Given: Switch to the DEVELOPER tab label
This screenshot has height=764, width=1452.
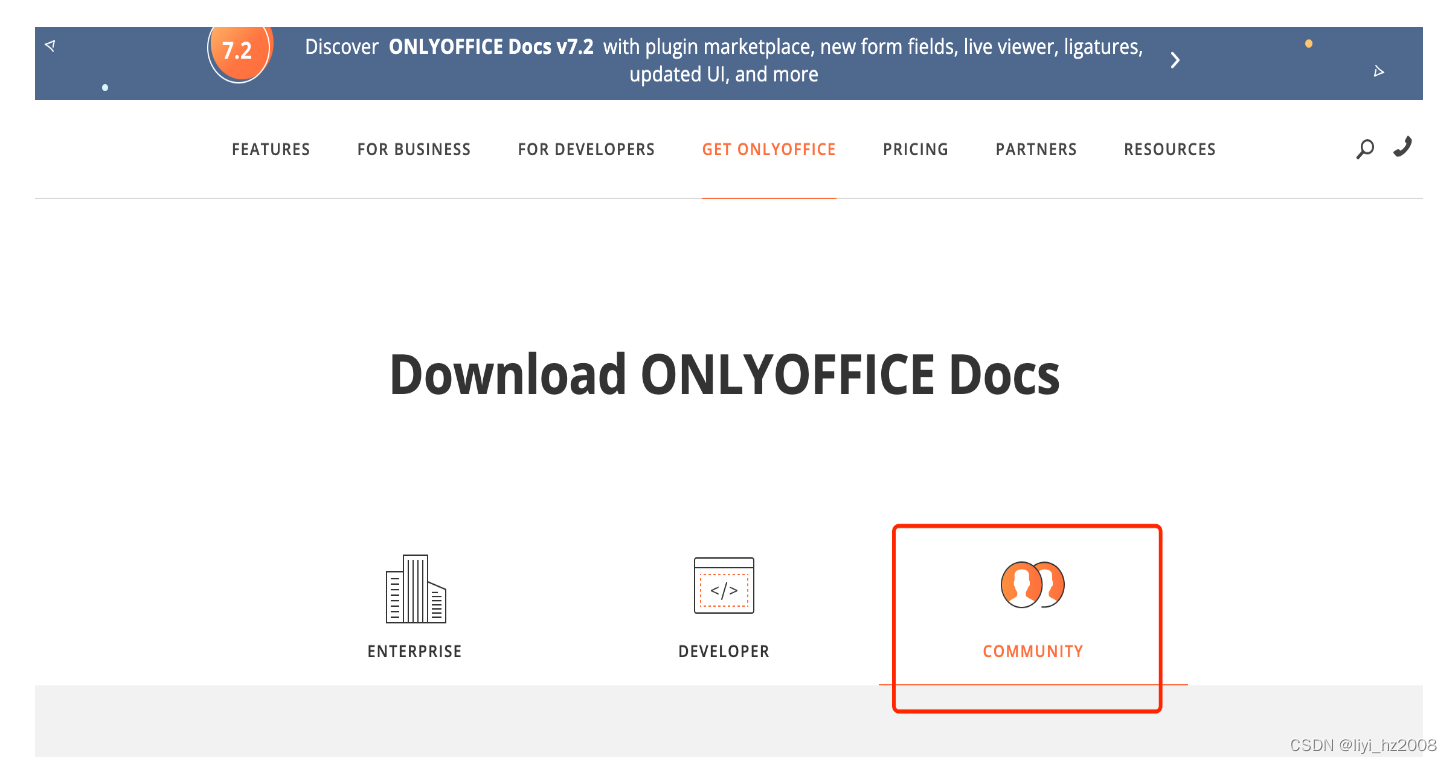Looking at the screenshot, I should tap(724, 651).
